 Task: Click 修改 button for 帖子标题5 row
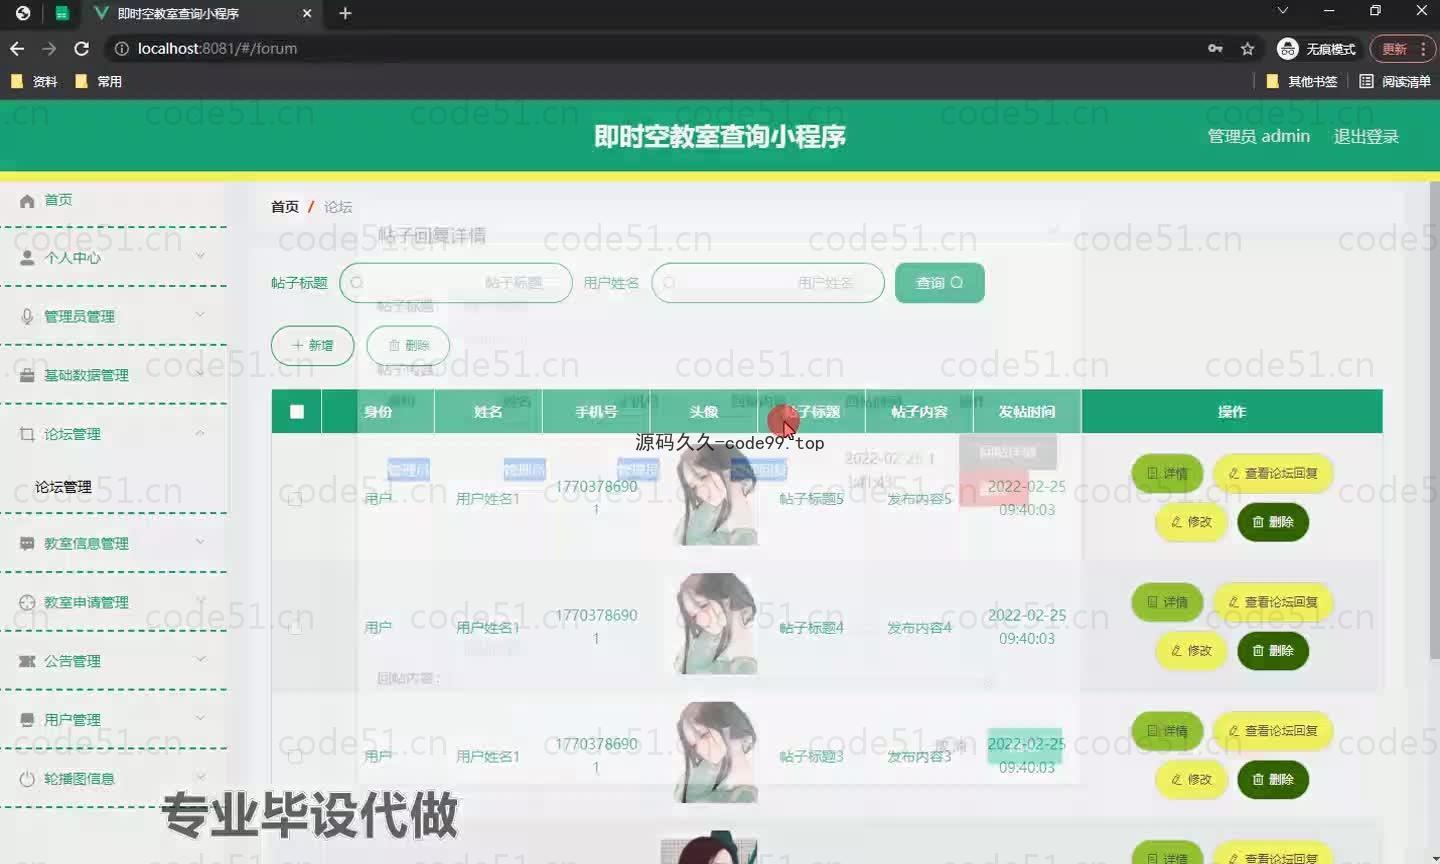click(x=1191, y=522)
